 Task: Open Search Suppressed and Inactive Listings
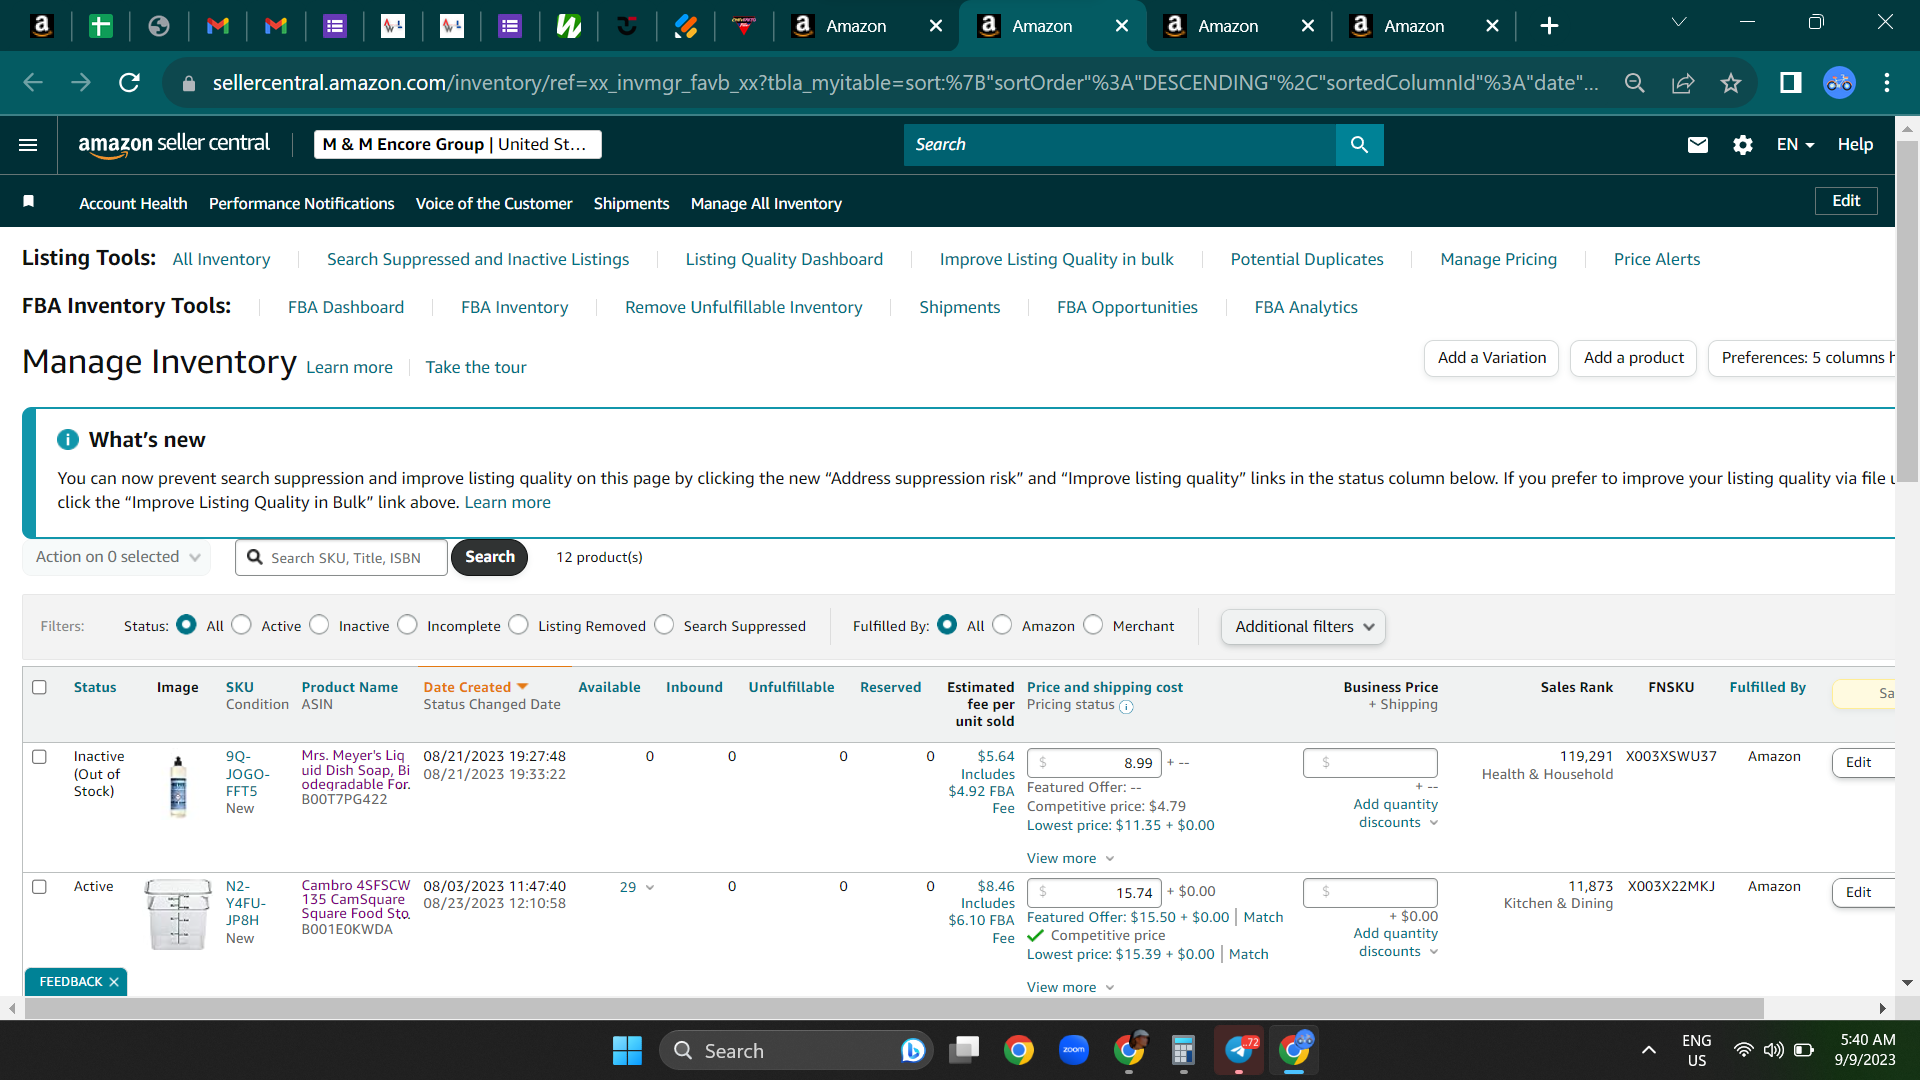[x=478, y=259]
